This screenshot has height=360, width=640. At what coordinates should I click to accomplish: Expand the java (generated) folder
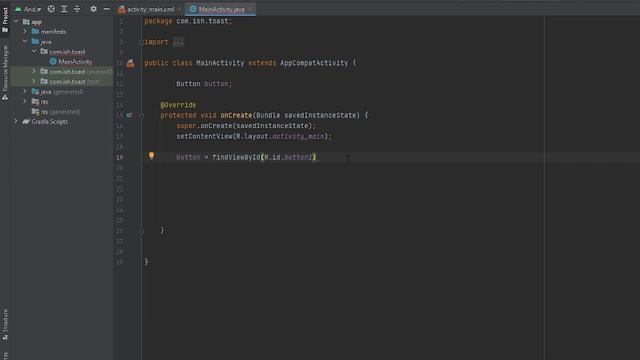point(25,91)
